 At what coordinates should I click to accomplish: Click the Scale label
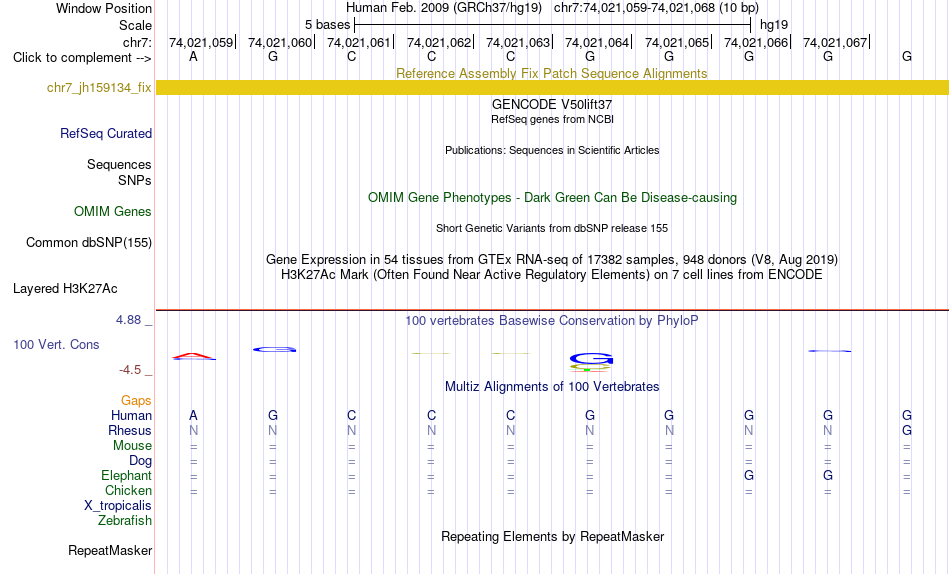[x=136, y=25]
